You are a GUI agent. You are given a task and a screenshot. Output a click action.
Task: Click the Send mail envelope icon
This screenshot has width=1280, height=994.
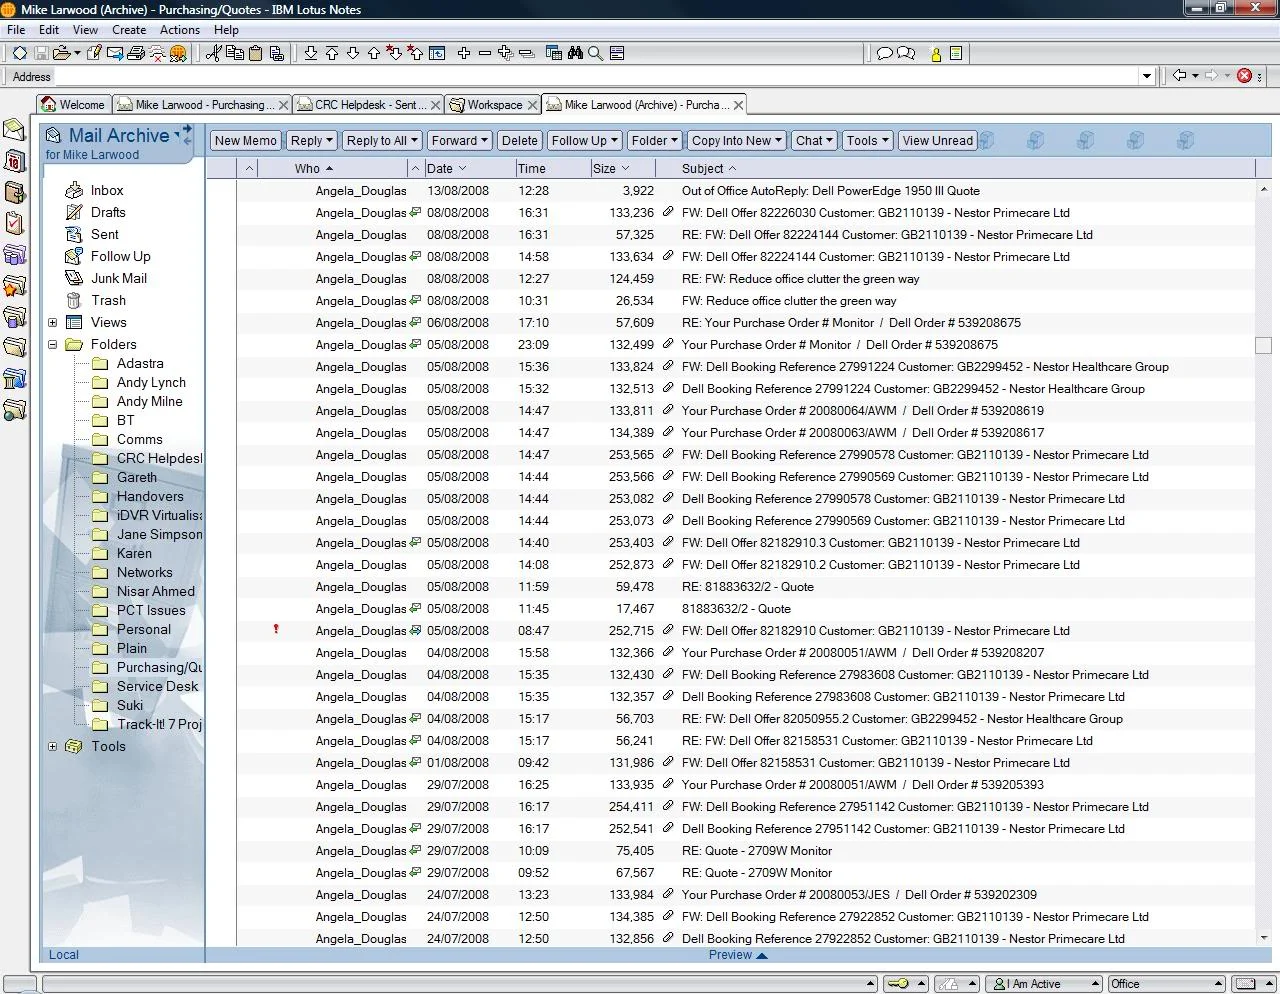click(115, 53)
